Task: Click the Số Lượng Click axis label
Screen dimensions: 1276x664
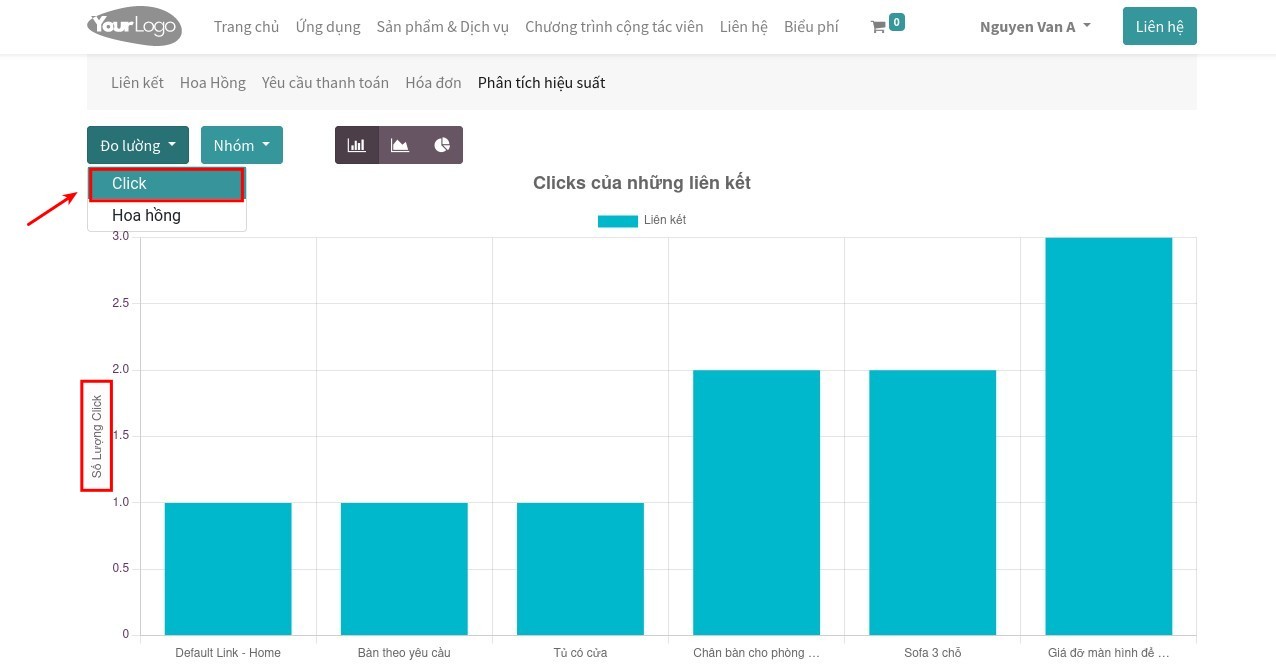Action: tap(97, 436)
